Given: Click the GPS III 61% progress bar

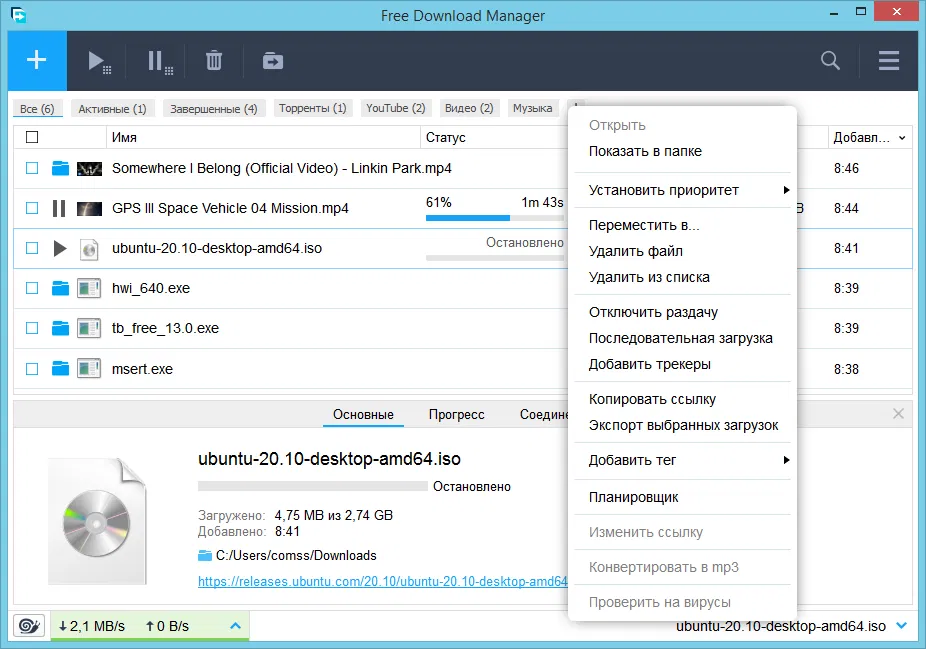Looking at the screenshot, I should coord(495,218).
